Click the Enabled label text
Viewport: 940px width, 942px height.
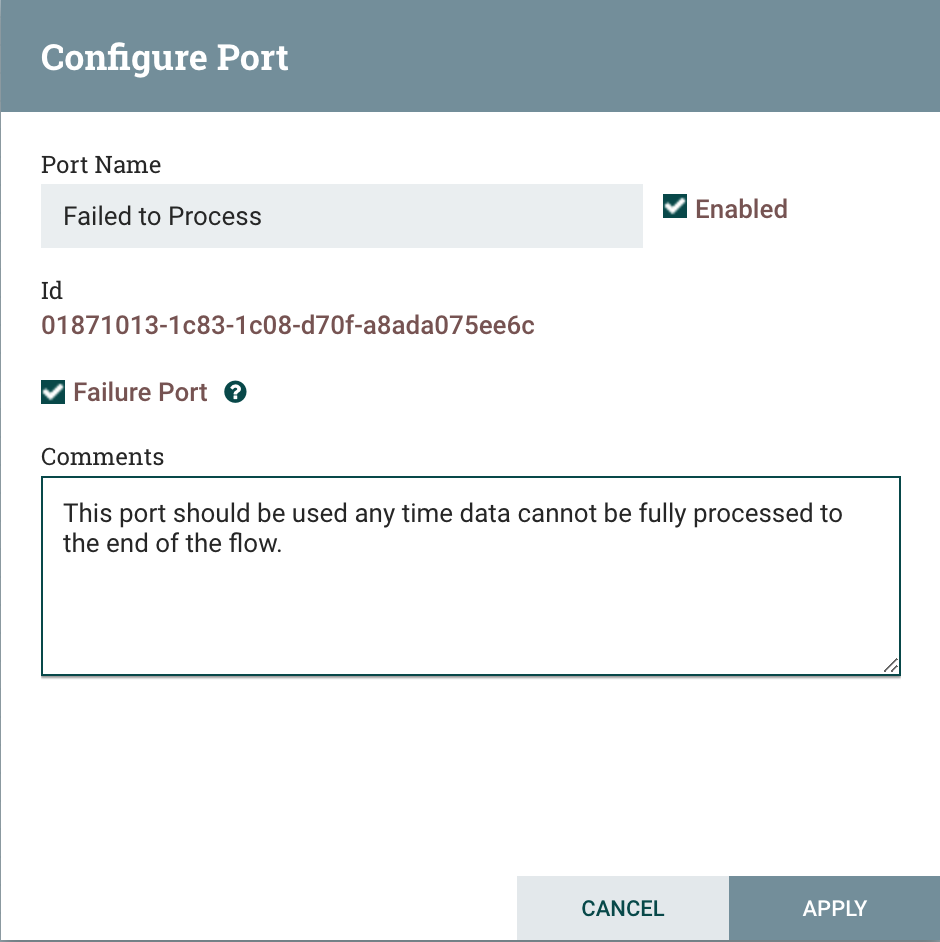click(x=741, y=209)
